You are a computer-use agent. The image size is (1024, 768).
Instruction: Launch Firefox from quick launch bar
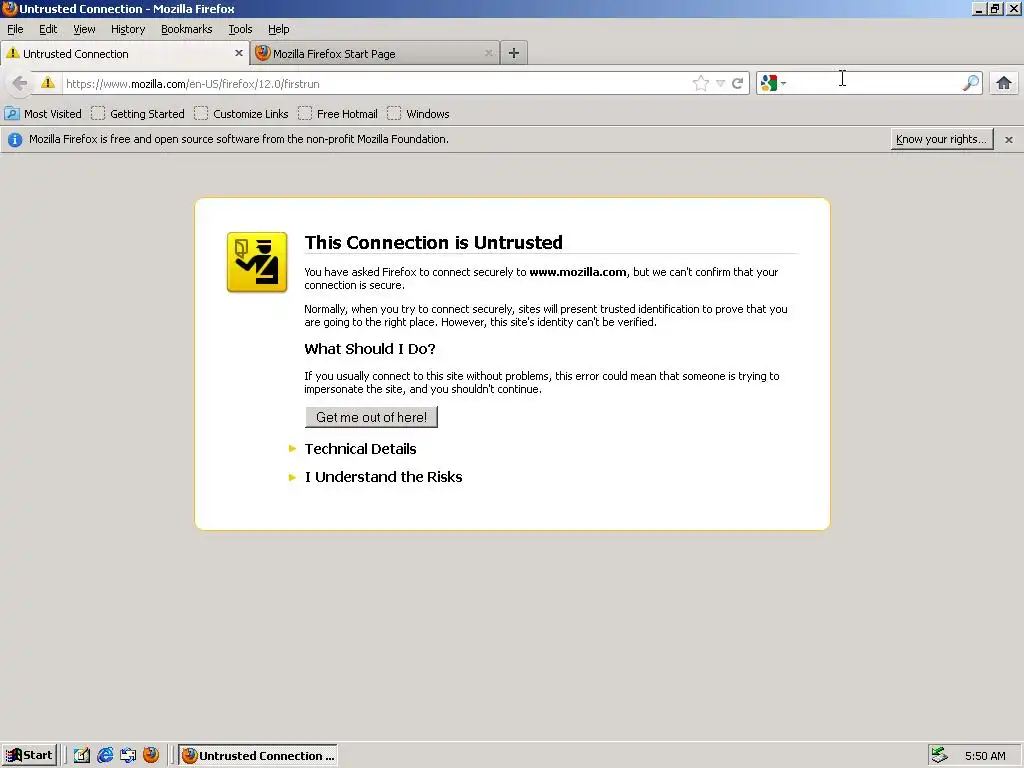[x=151, y=755]
